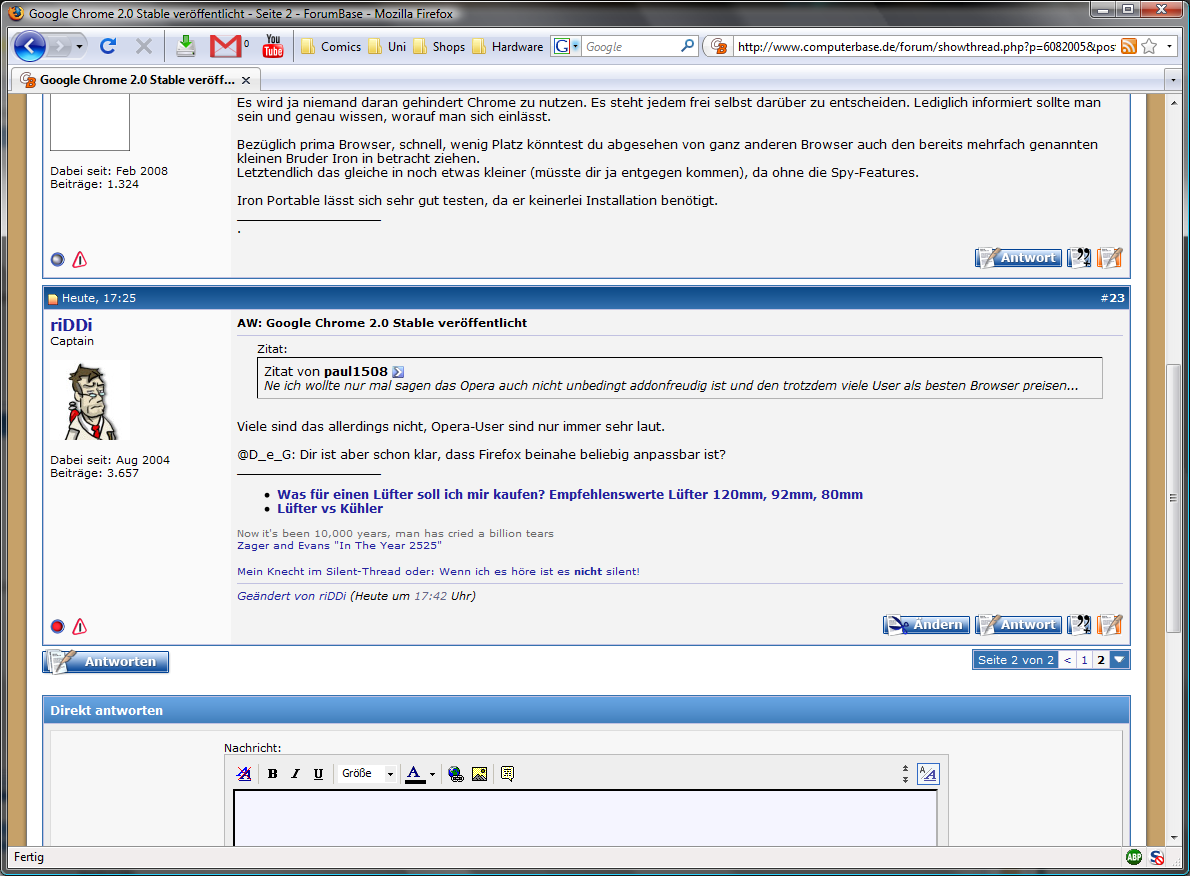The height and width of the screenshot is (876, 1190).
Task: Toggle underline formatting
Action: (318, 774)
